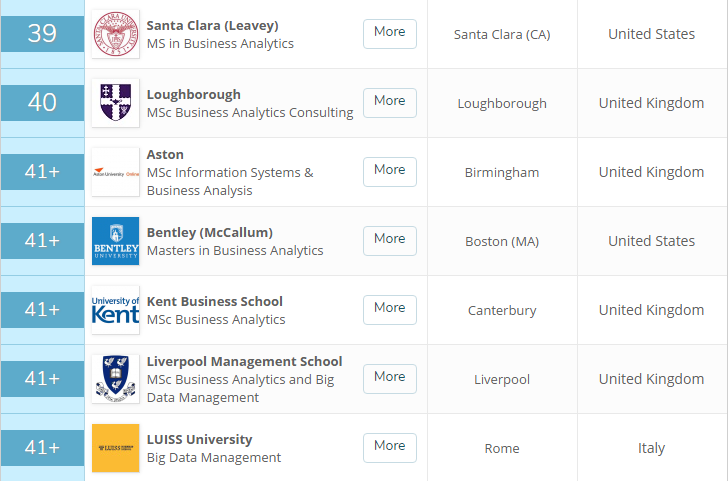Click the Bentley University logo
This screenshot has width=728, height=481.
[x=115, y=241]
